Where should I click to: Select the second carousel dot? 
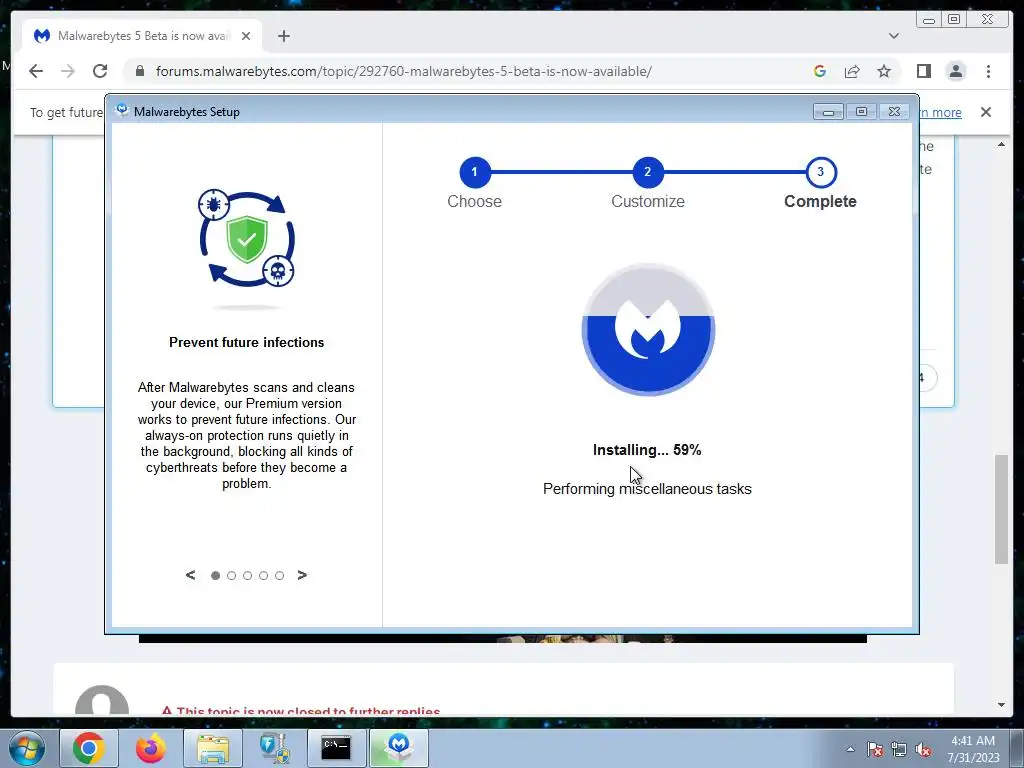[x=231, y=575]
